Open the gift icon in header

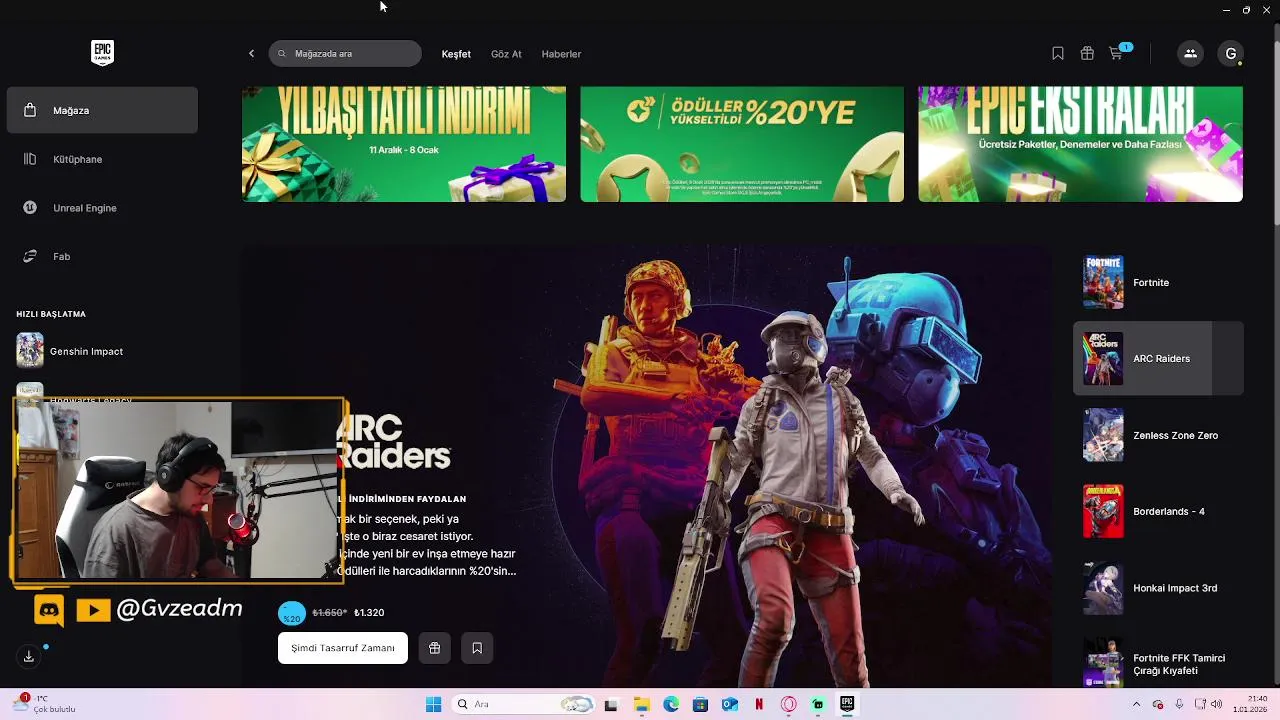pos(1087,54)
